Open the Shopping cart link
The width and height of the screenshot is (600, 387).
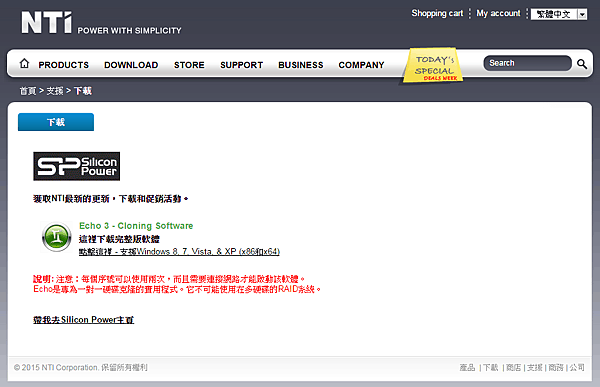coord(437,13)
